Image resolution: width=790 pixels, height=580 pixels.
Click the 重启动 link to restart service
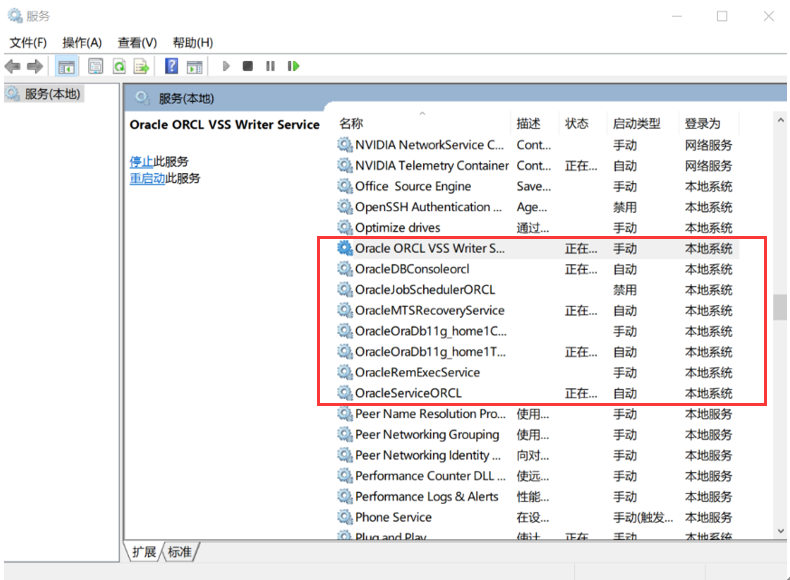point(147,178)
